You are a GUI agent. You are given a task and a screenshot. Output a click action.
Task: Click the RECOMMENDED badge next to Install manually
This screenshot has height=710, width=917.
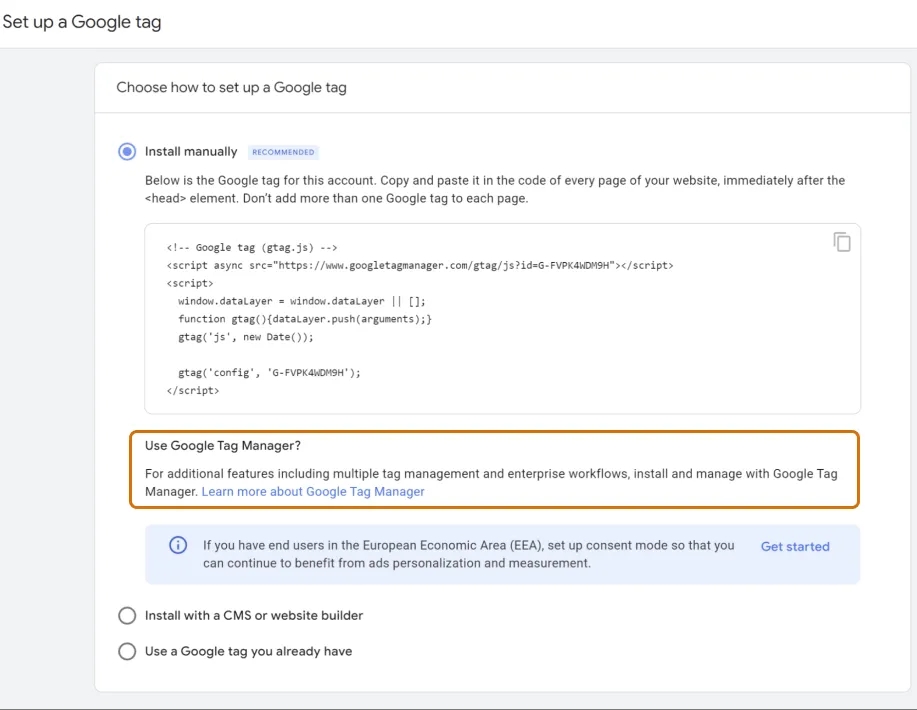coord(283,152)
